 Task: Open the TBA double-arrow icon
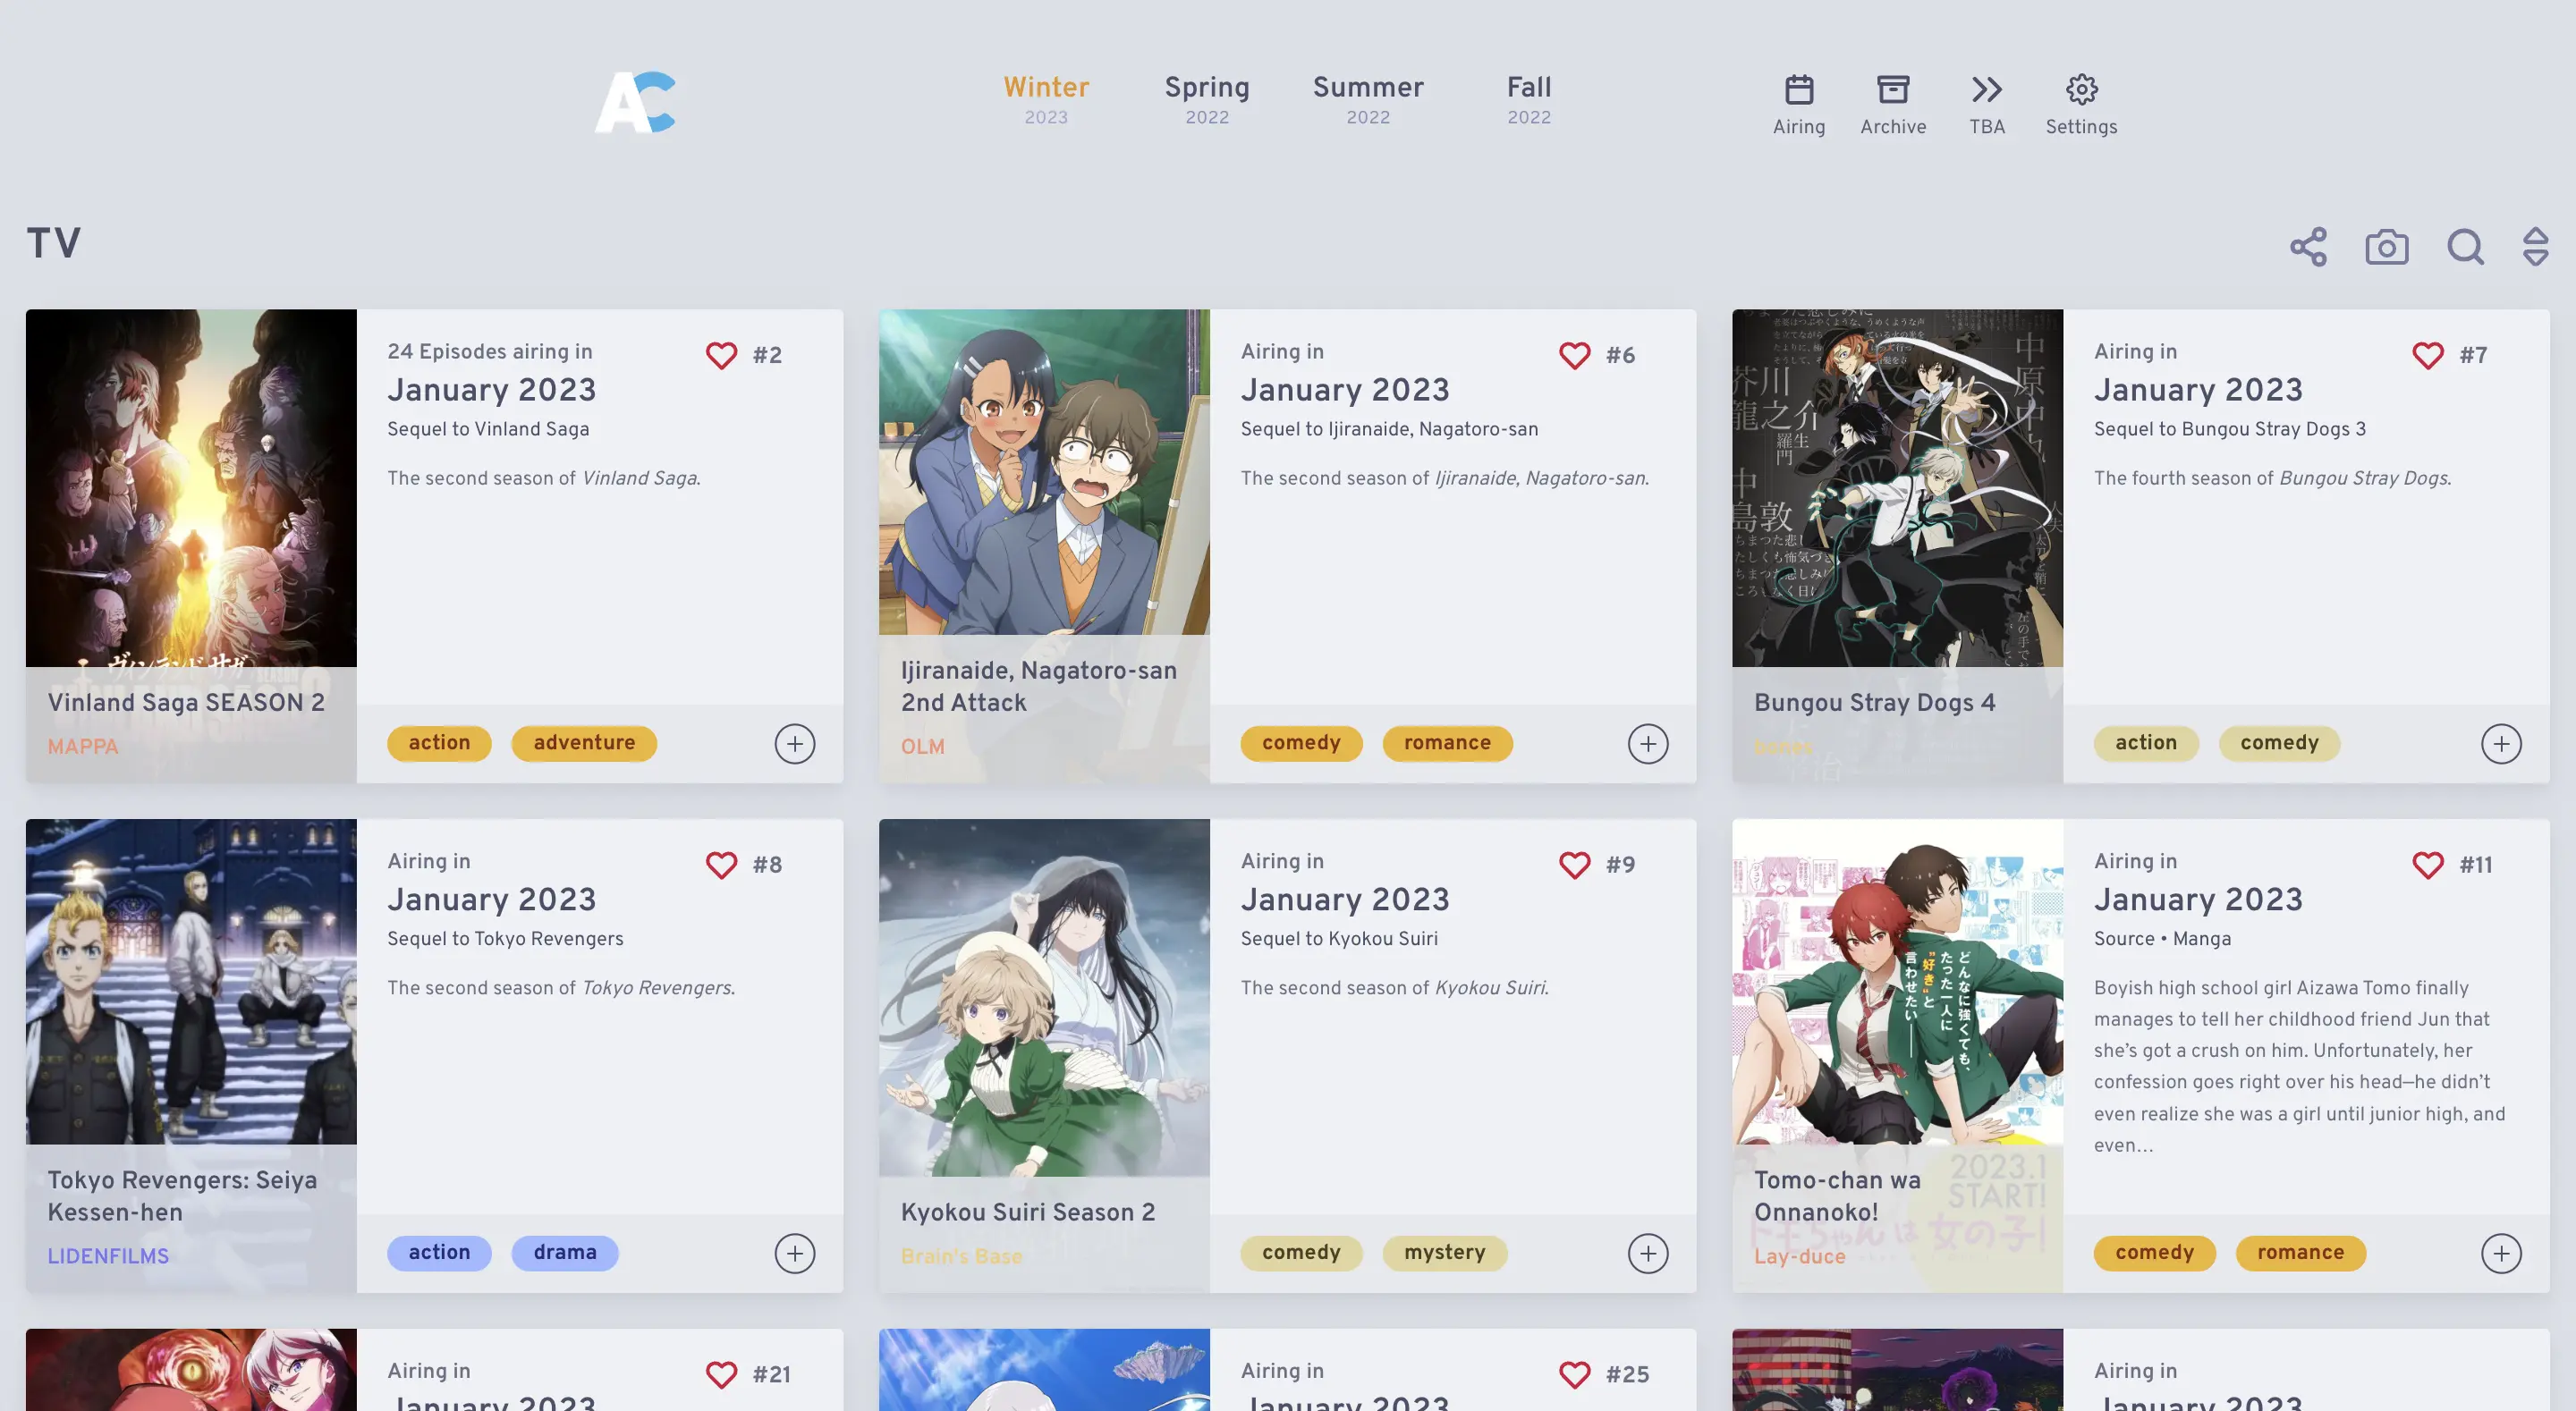[x=1986, y=90]
